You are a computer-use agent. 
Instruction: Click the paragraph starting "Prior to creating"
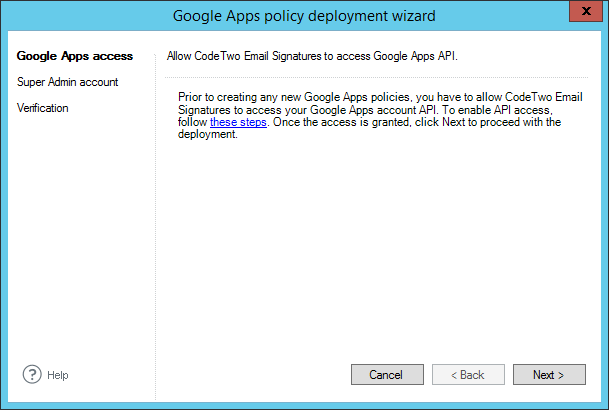click(x=380, y=115)
